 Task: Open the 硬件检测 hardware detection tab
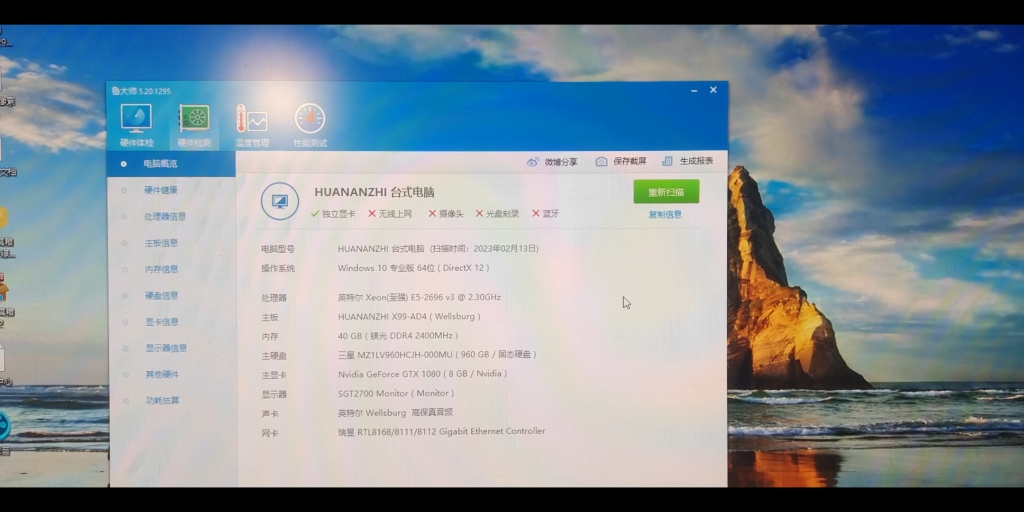pyautogui.click(x=195, y=125)
